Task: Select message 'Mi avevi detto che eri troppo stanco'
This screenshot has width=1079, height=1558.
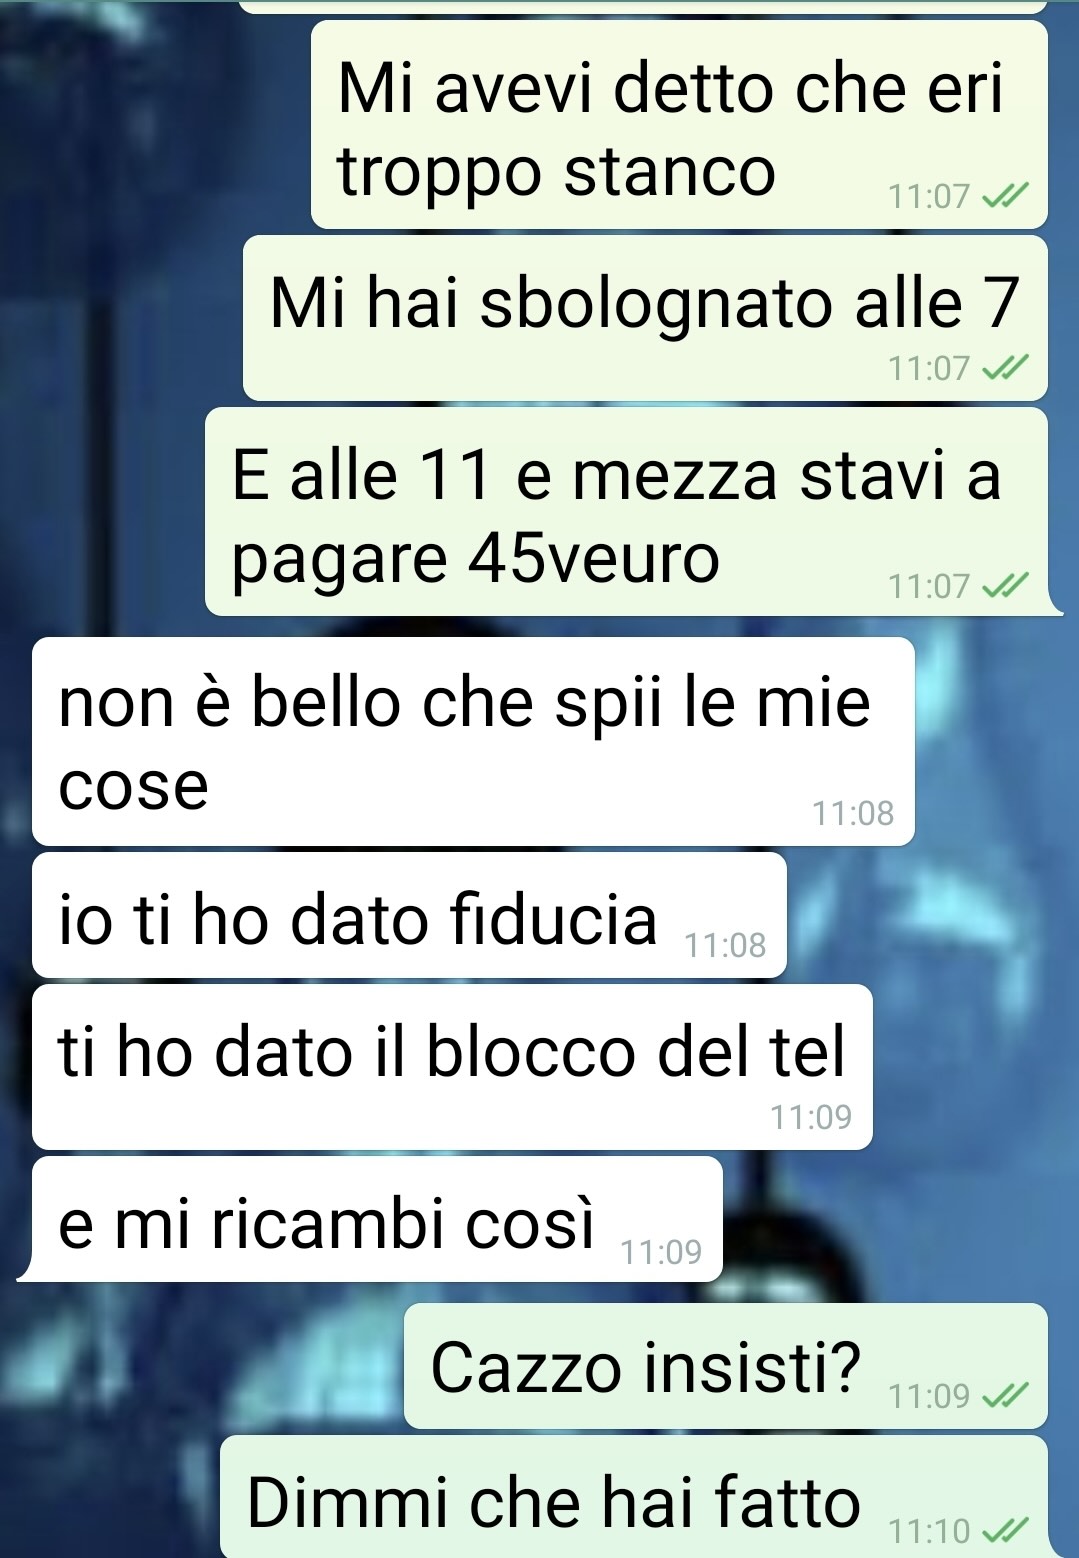Action: [679, 125]
